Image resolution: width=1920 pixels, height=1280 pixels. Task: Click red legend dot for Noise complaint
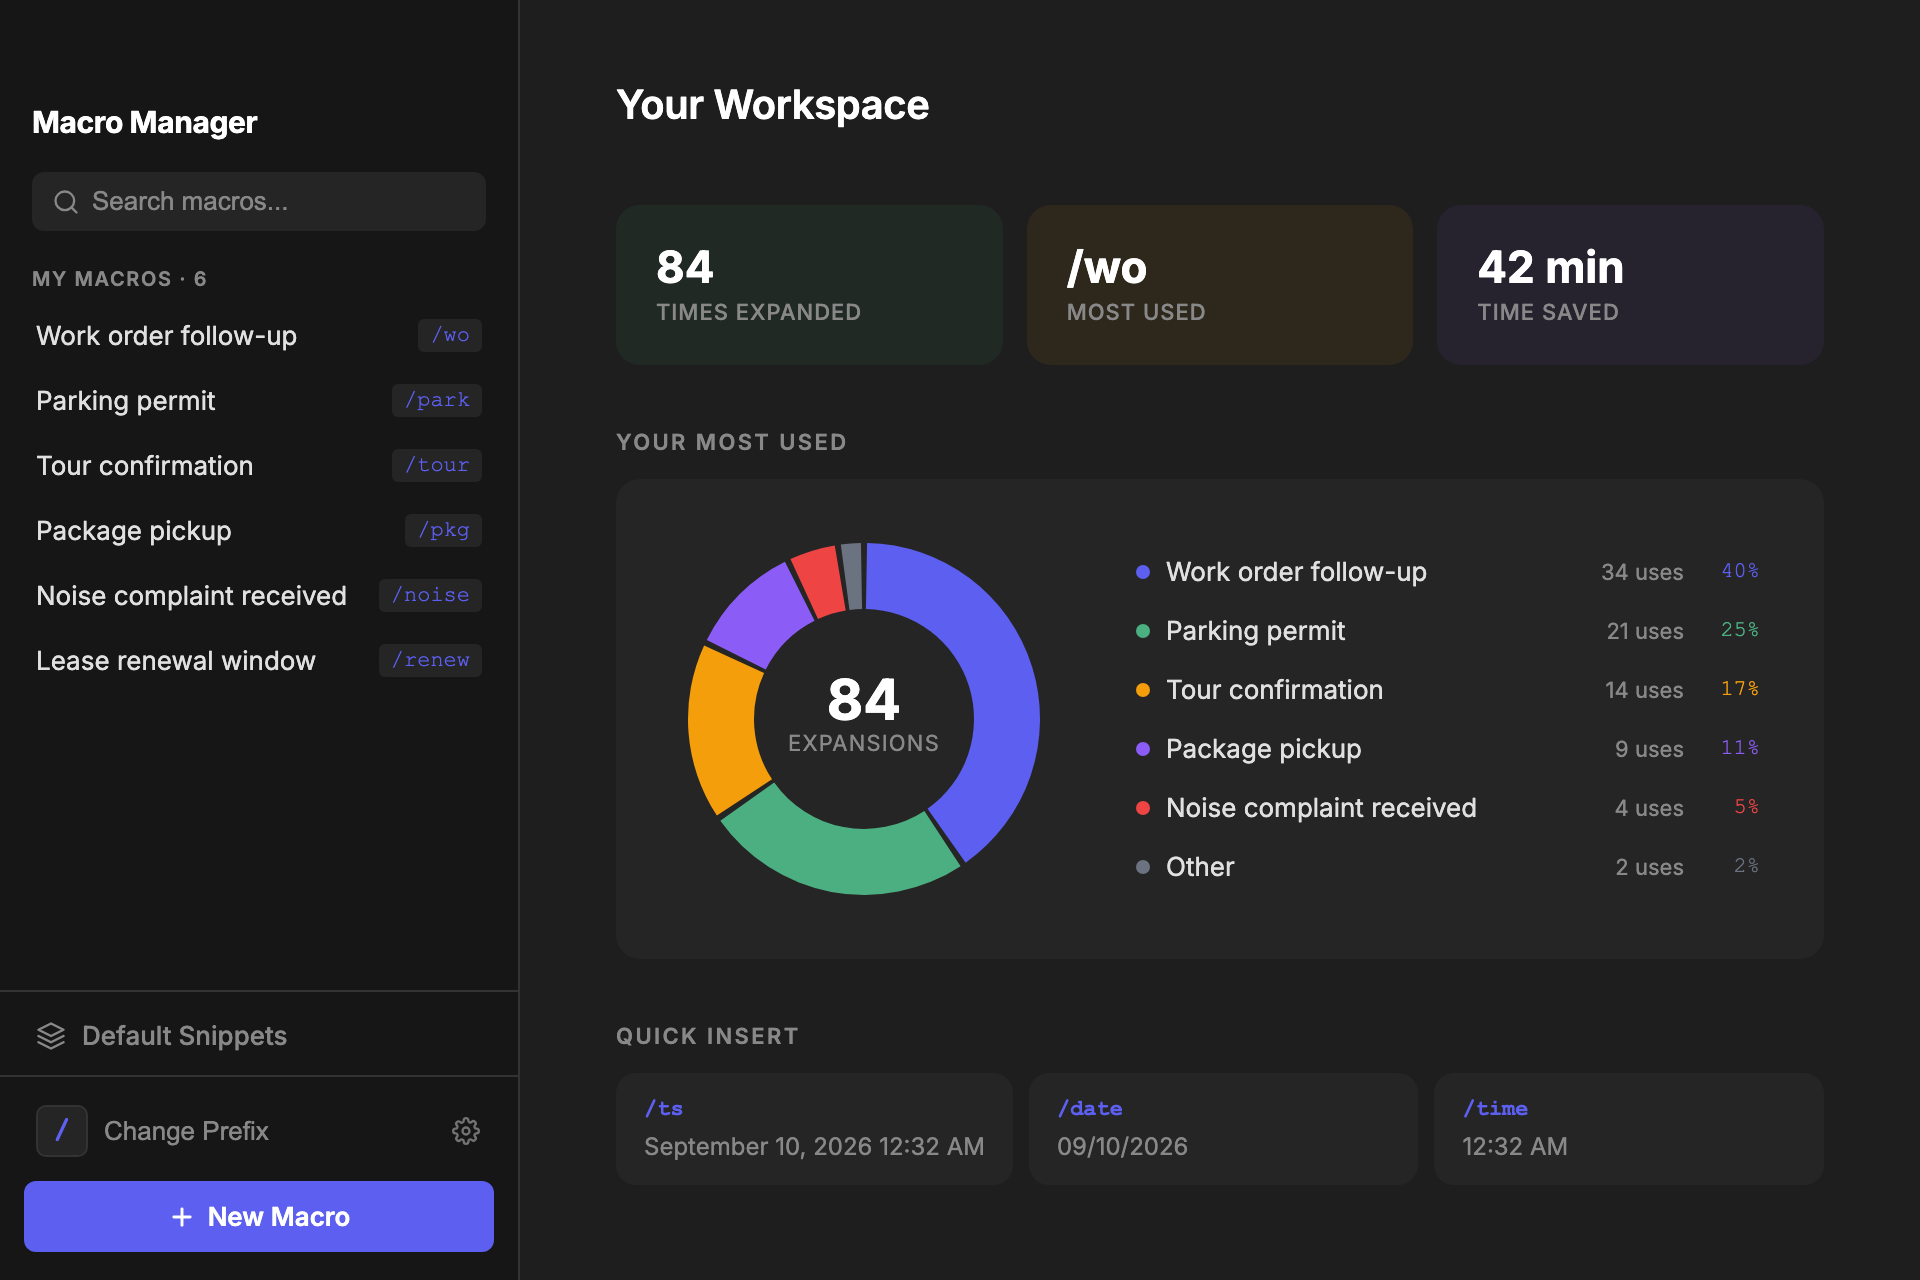click(1143, 808)
